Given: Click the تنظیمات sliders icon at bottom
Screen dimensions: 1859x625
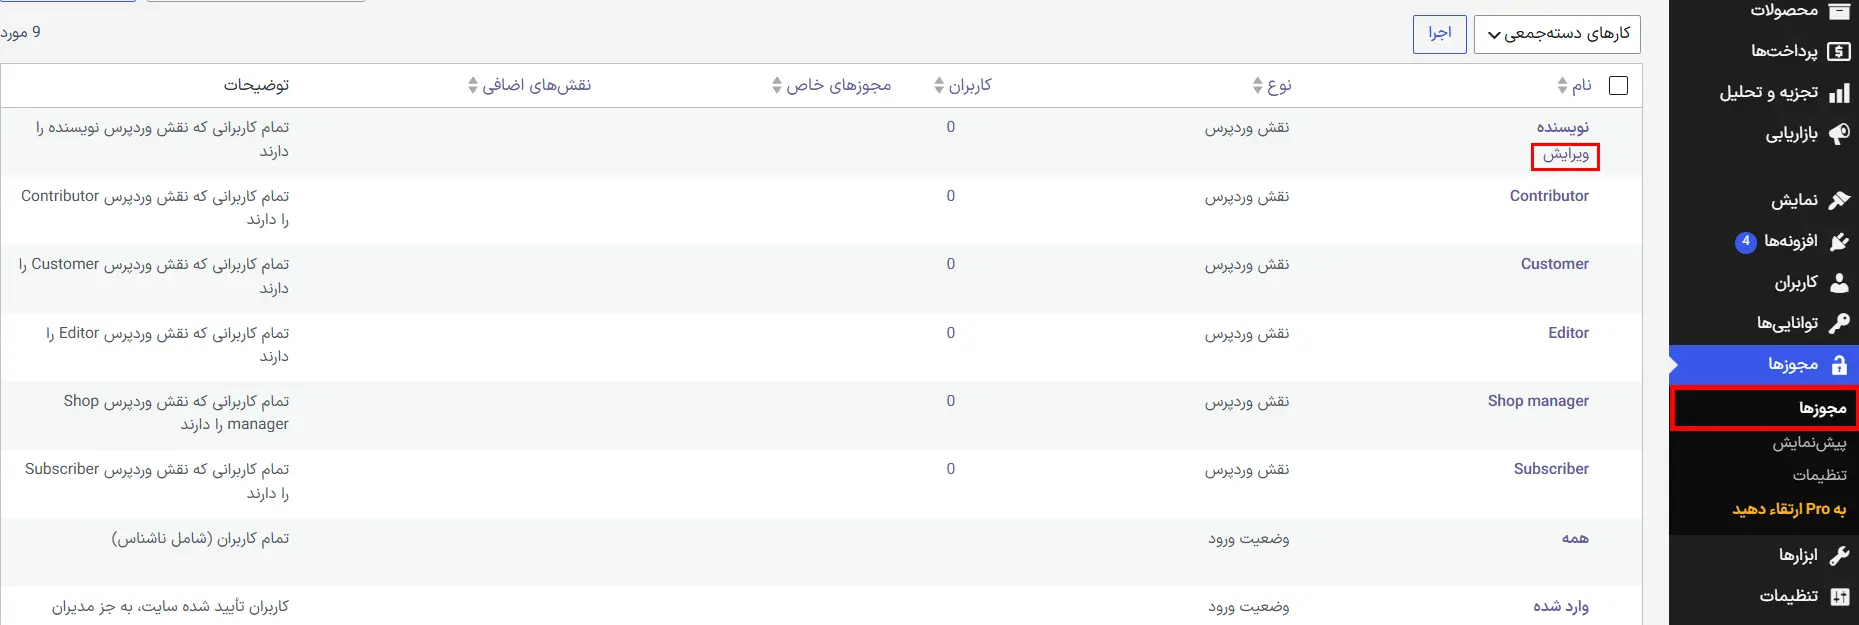Looking at the screenshot, I should (x=1839, y=597).
